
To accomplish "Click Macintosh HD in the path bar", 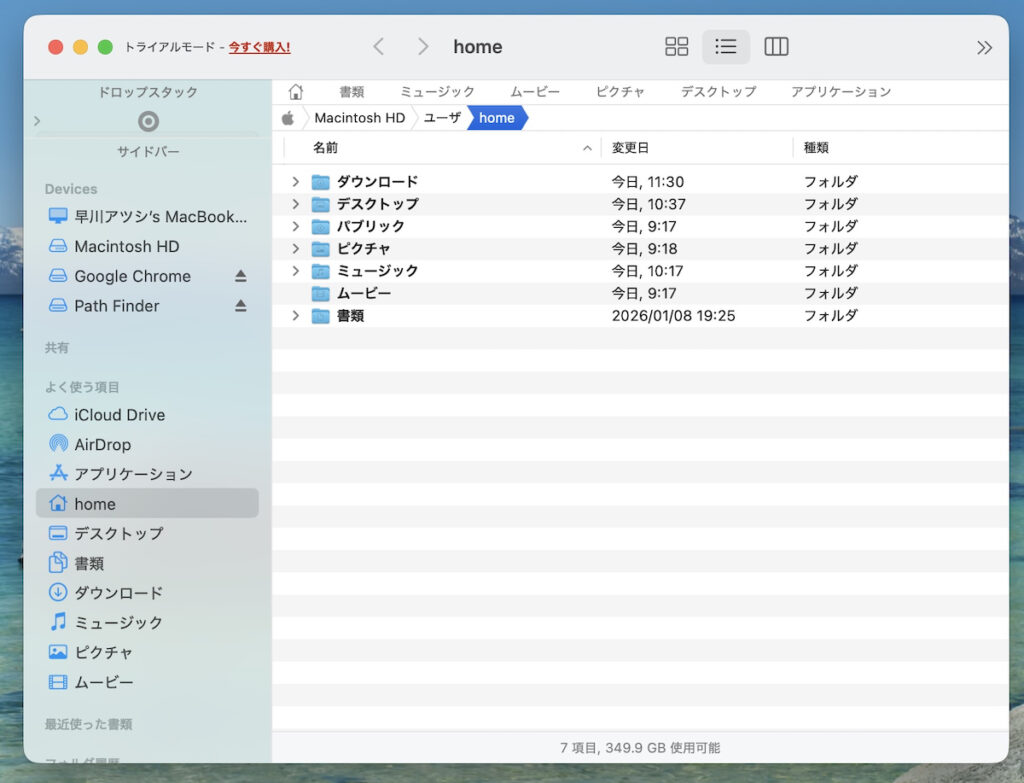I will [x=359, y=118].
